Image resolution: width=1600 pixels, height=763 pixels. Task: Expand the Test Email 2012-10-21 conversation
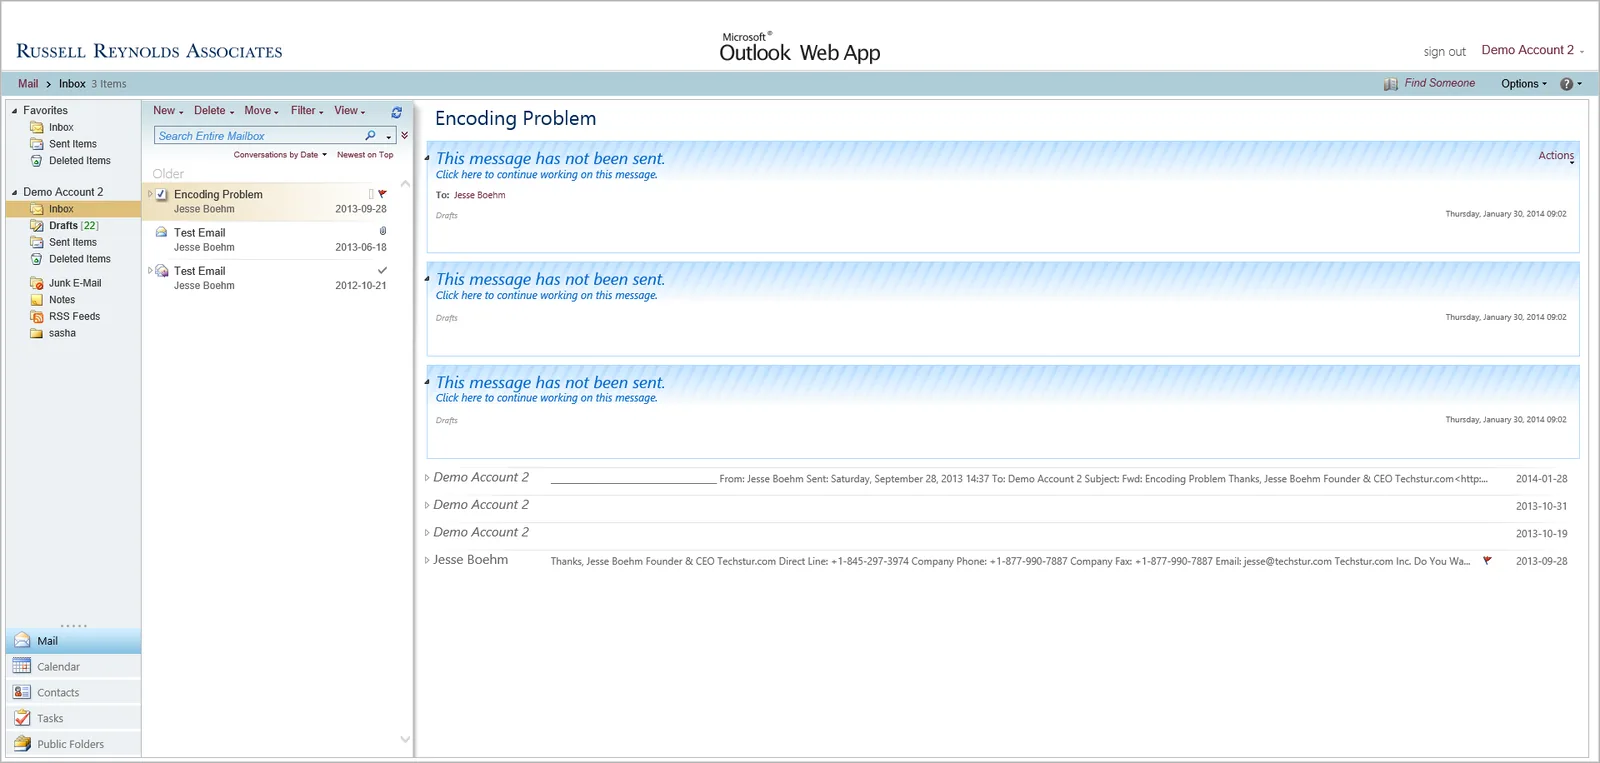pyautogui.click(x=151, y=270)
